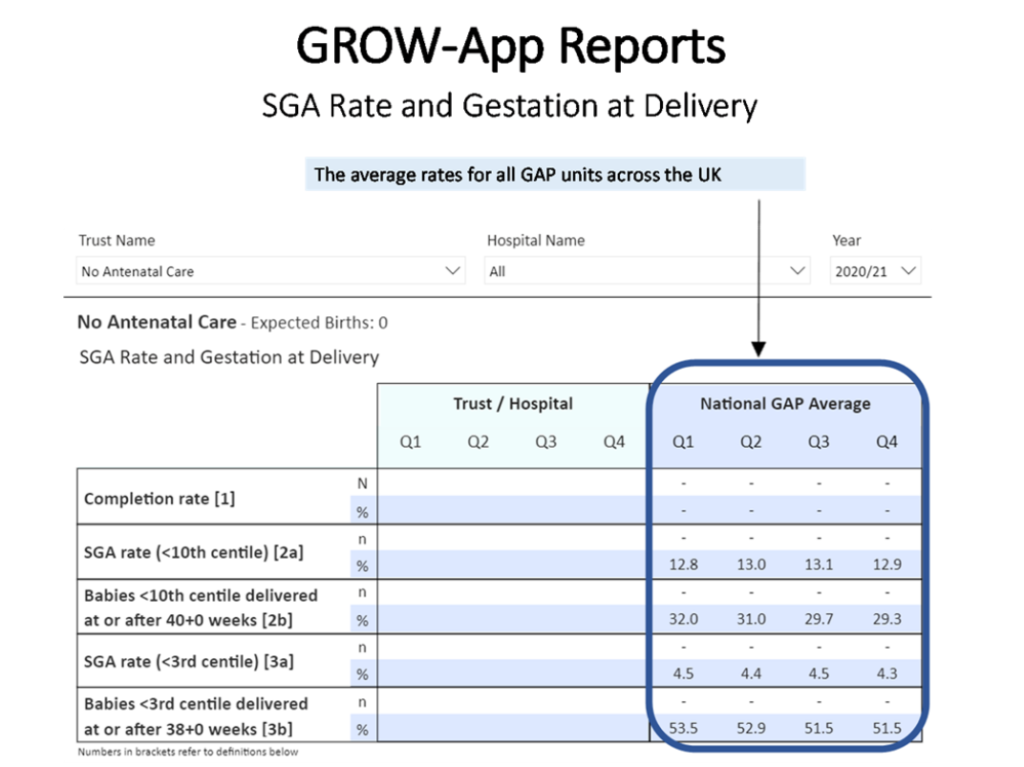Open the Trust Name dropdown
The height and width of the screenshot is (767, 1024).
click(270, 271)
